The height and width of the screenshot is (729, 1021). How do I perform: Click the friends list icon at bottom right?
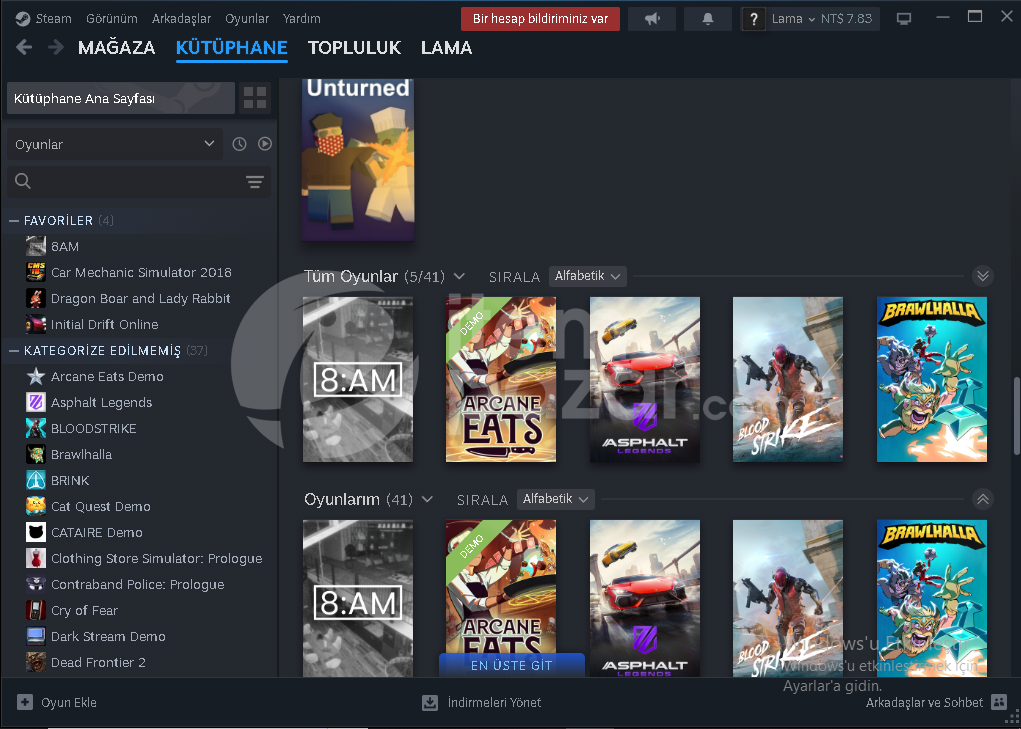[x=999, y=702]
